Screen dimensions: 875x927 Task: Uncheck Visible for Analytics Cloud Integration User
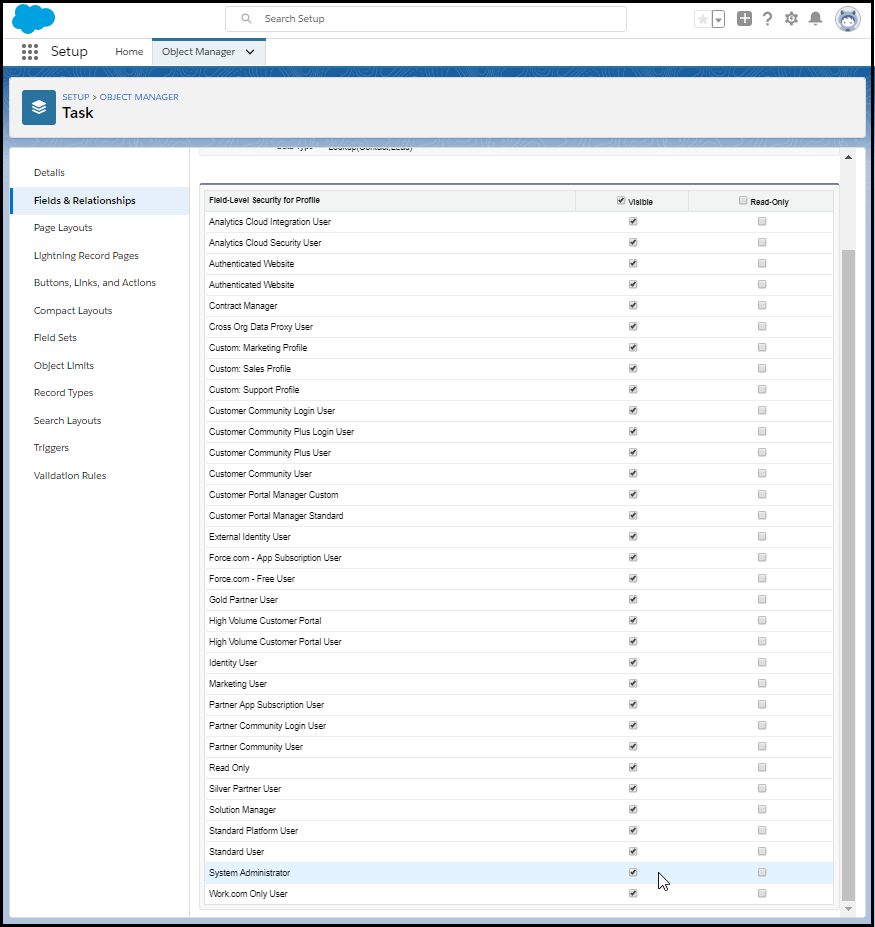633,222
